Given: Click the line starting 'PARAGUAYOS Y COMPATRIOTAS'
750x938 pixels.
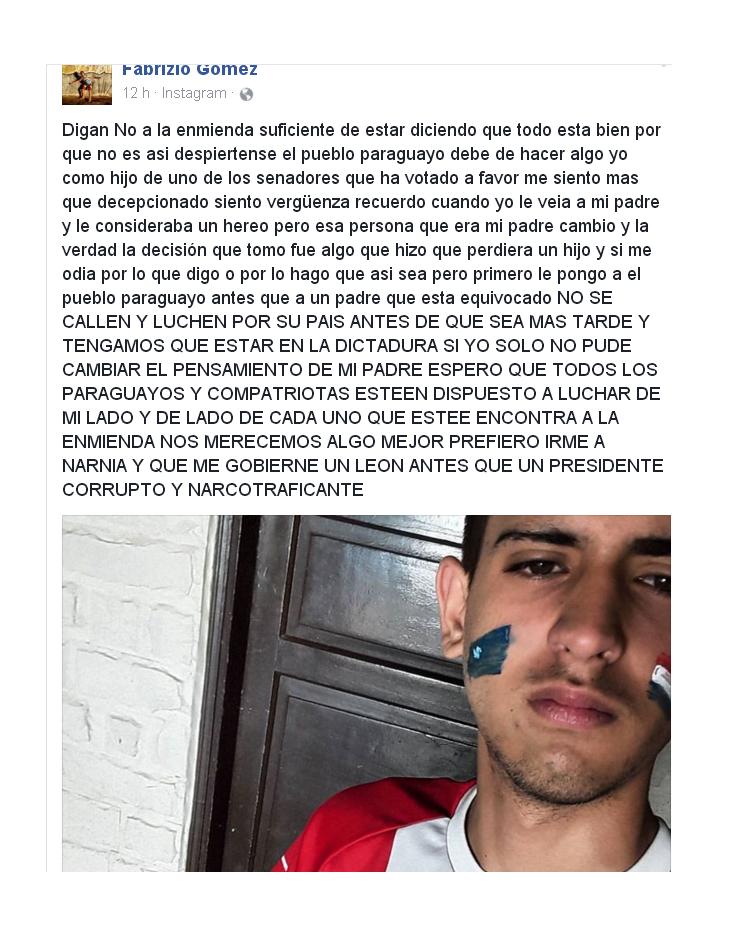Looking at the screenshot, I should coord(361,394).
